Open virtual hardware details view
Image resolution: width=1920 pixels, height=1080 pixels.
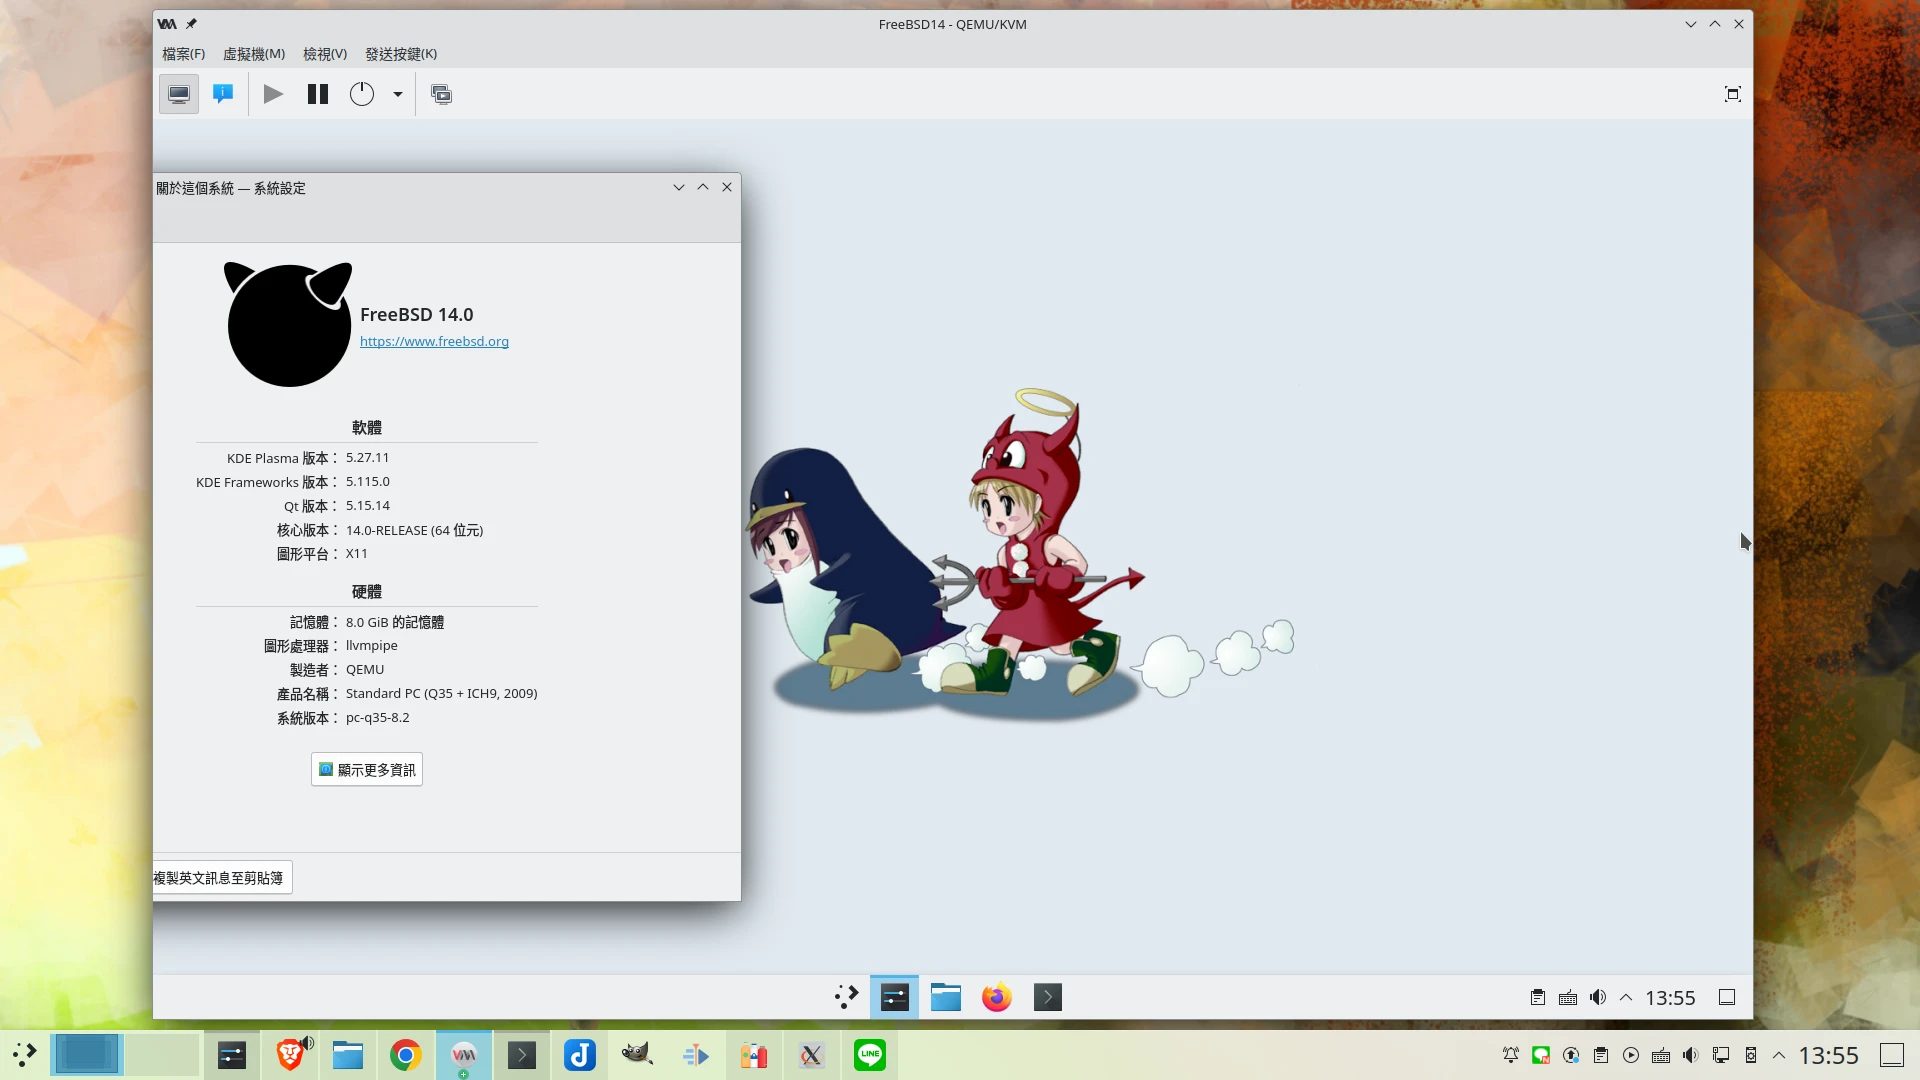[223, 94]
